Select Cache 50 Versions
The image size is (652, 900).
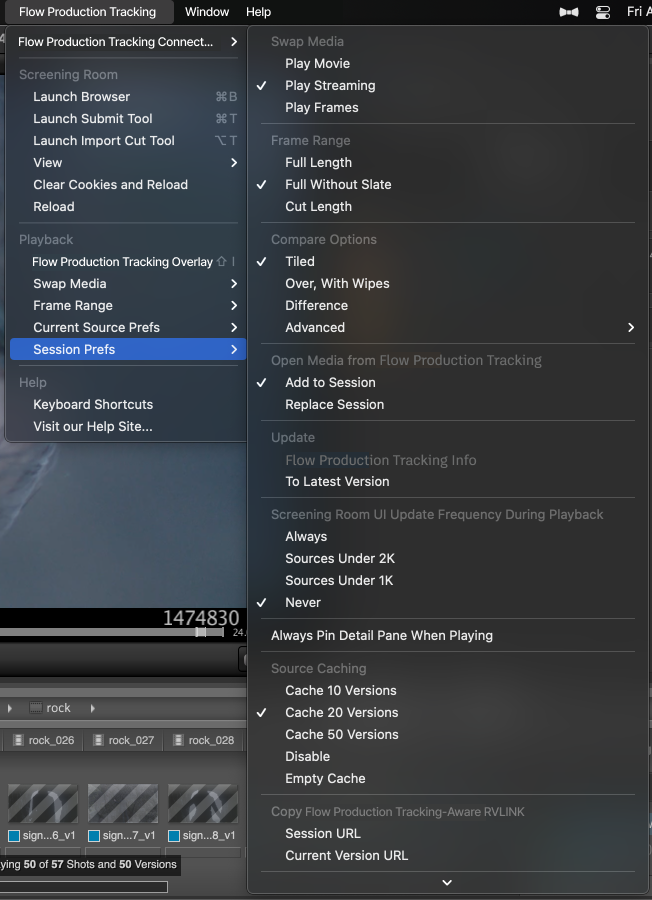click(448, 735)
